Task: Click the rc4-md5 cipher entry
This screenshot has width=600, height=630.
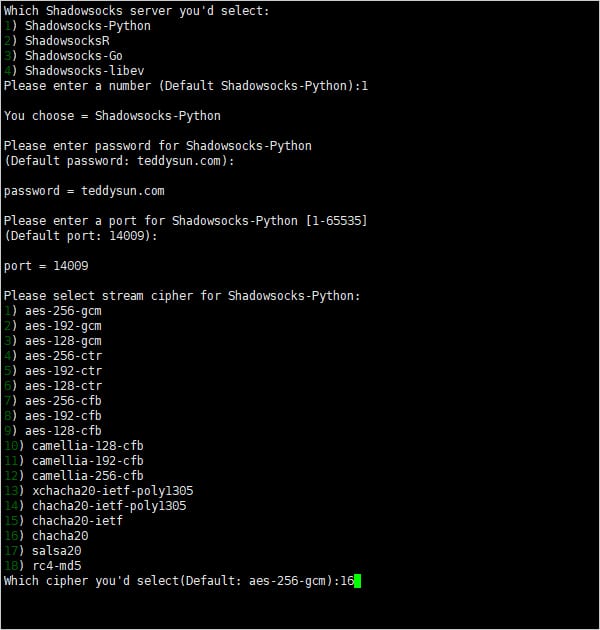Action: coord(56,566)
